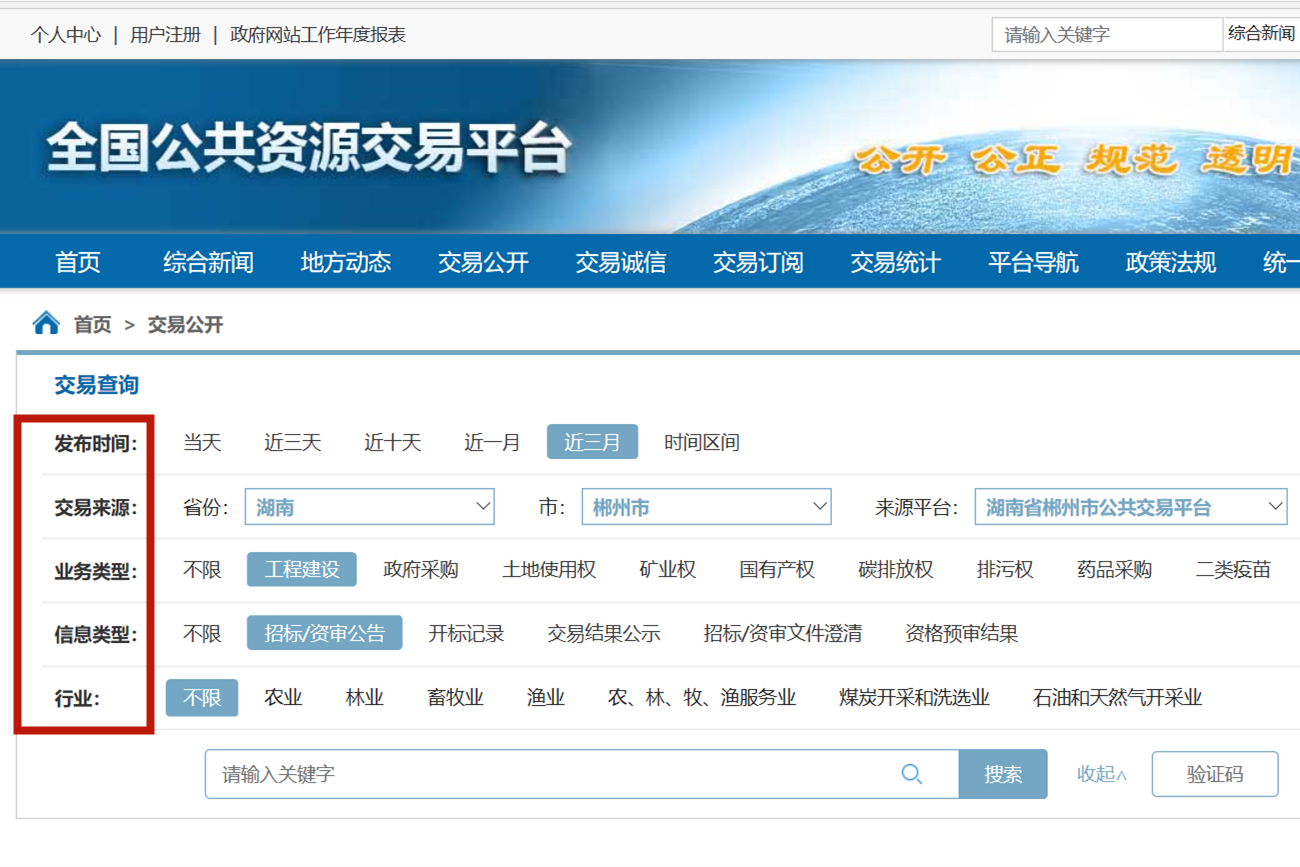This screenshot has width=1300, height=867.
Task: Open the 省份 dropdown showing 湖南
Action: pyautogui.click(x=370, y=506)
